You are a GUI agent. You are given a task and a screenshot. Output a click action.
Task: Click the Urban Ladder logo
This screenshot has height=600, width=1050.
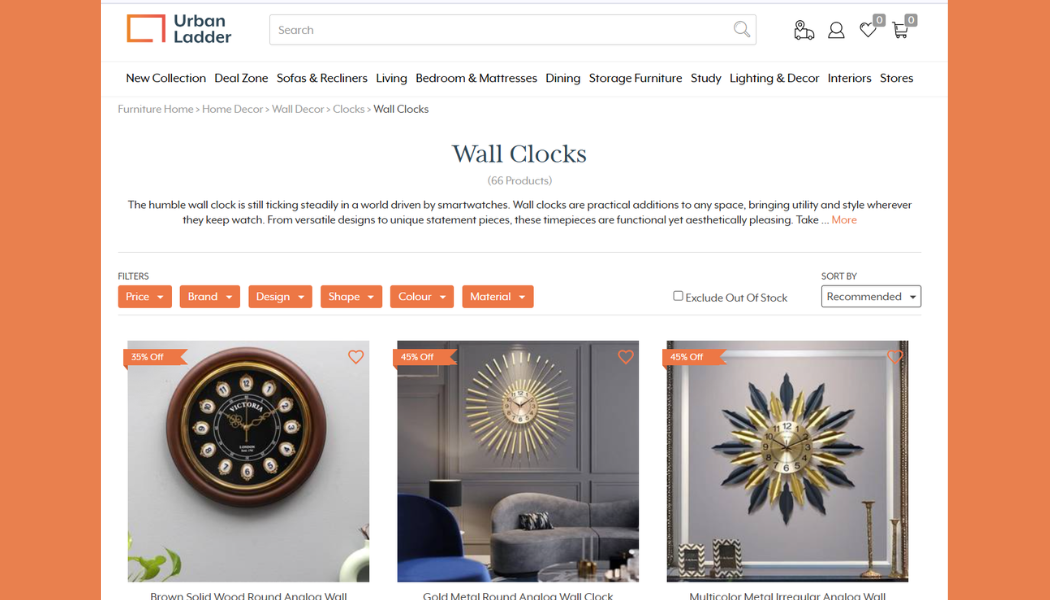[179, 29]
